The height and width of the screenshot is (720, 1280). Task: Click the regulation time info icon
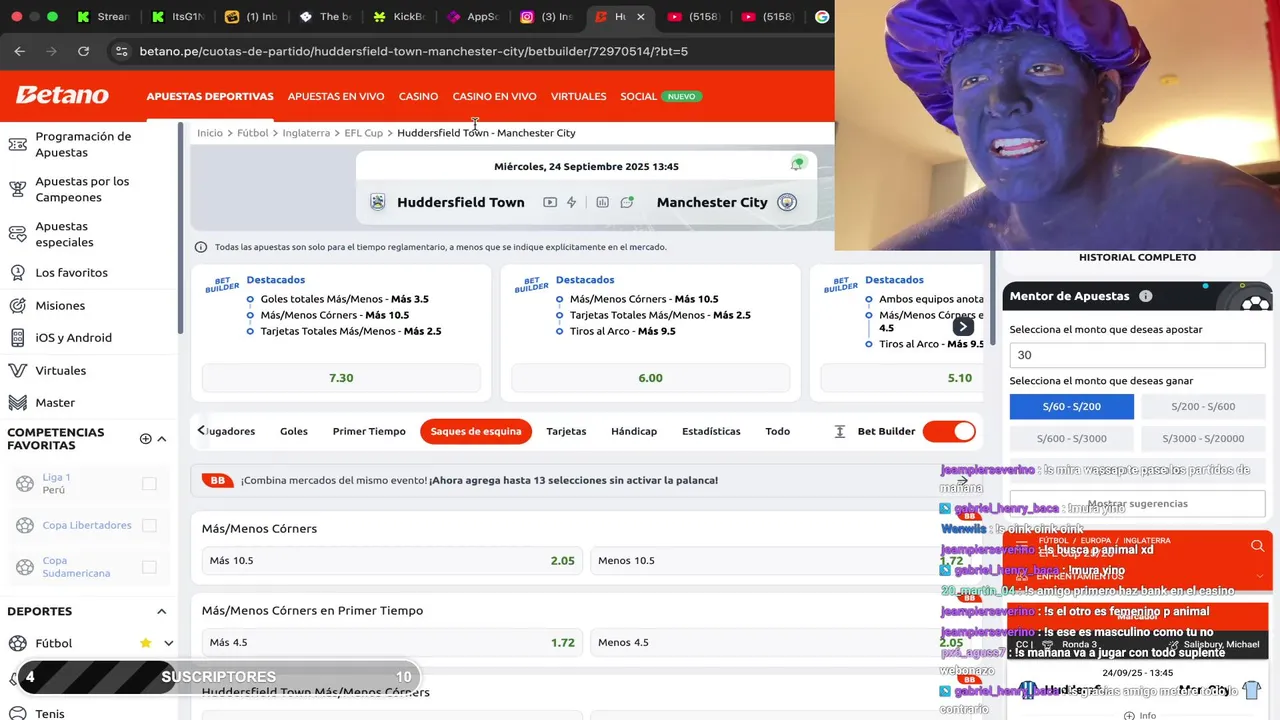click(x=200, y=247)
